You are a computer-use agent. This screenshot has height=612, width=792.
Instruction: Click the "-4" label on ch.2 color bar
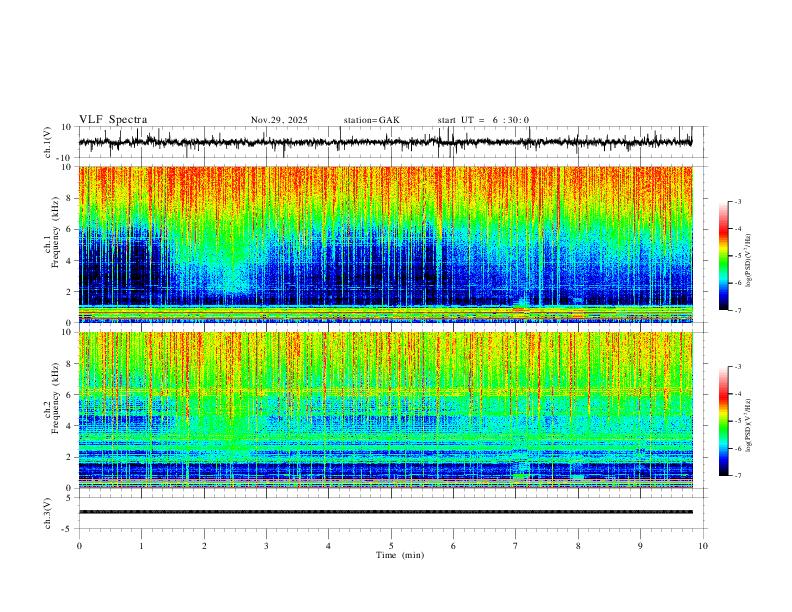pyautogui.click(x=737, y=394)
